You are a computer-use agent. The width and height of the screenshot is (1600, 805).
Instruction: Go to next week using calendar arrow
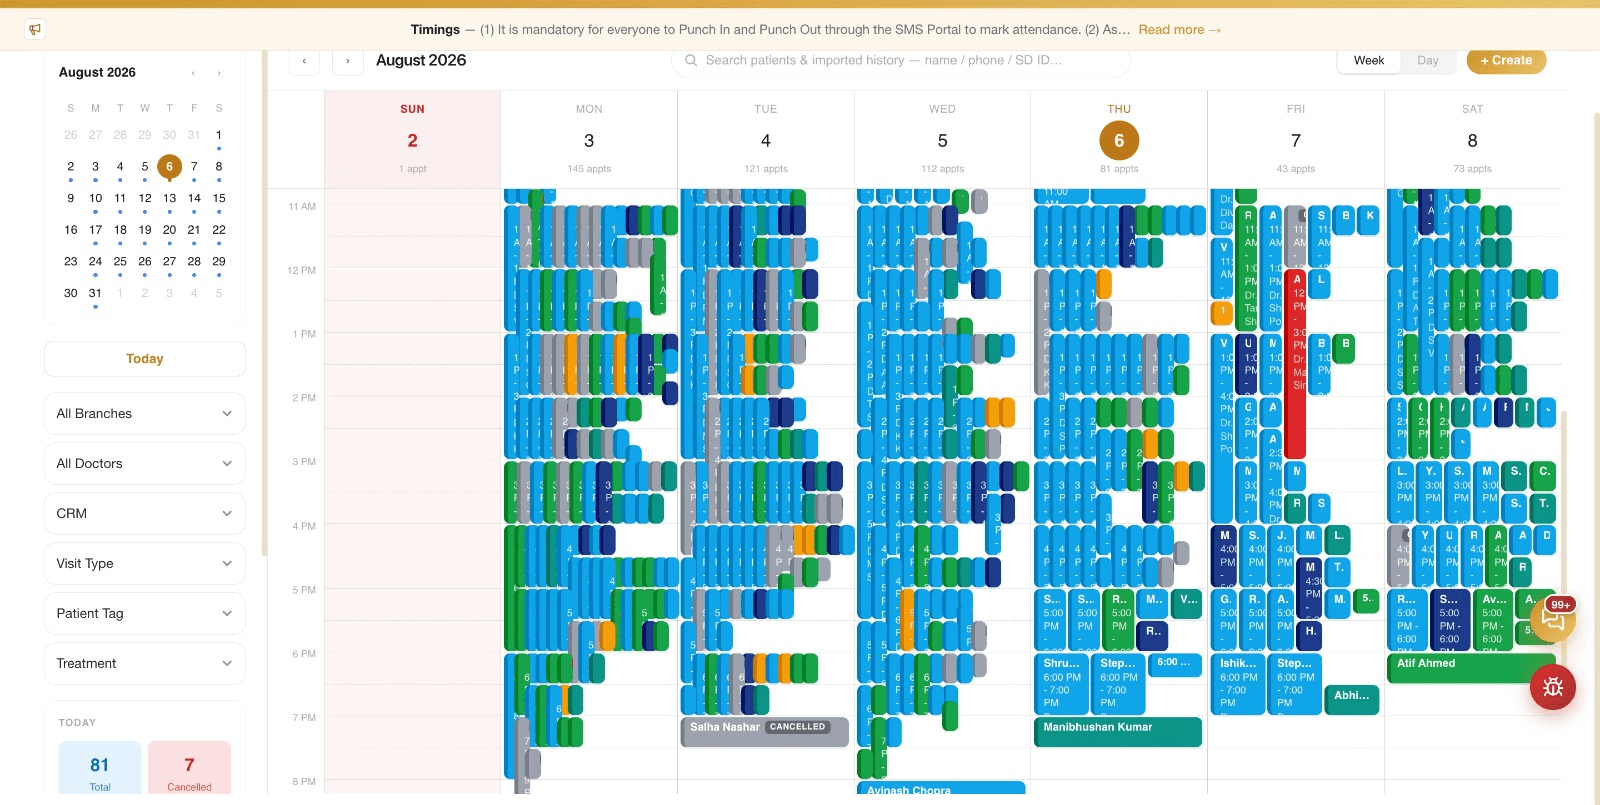click(x=348, y=61)
